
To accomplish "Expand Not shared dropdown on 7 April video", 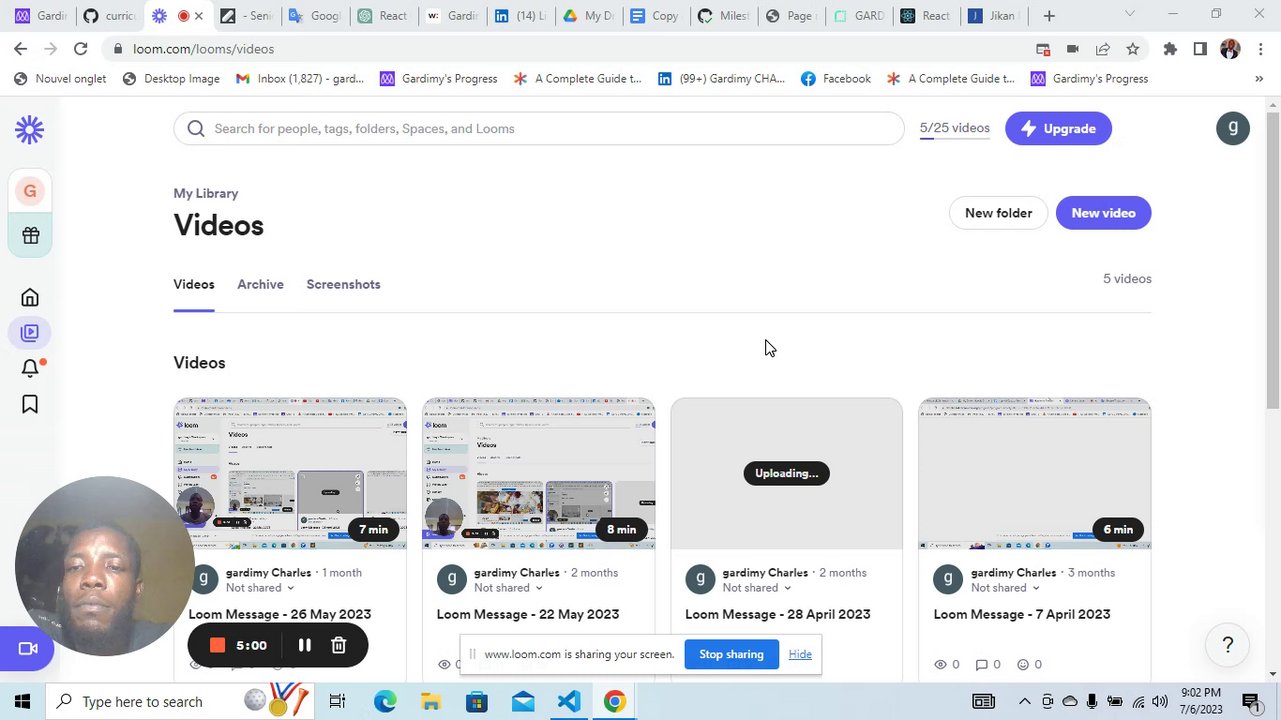I will coord(1005,588).
